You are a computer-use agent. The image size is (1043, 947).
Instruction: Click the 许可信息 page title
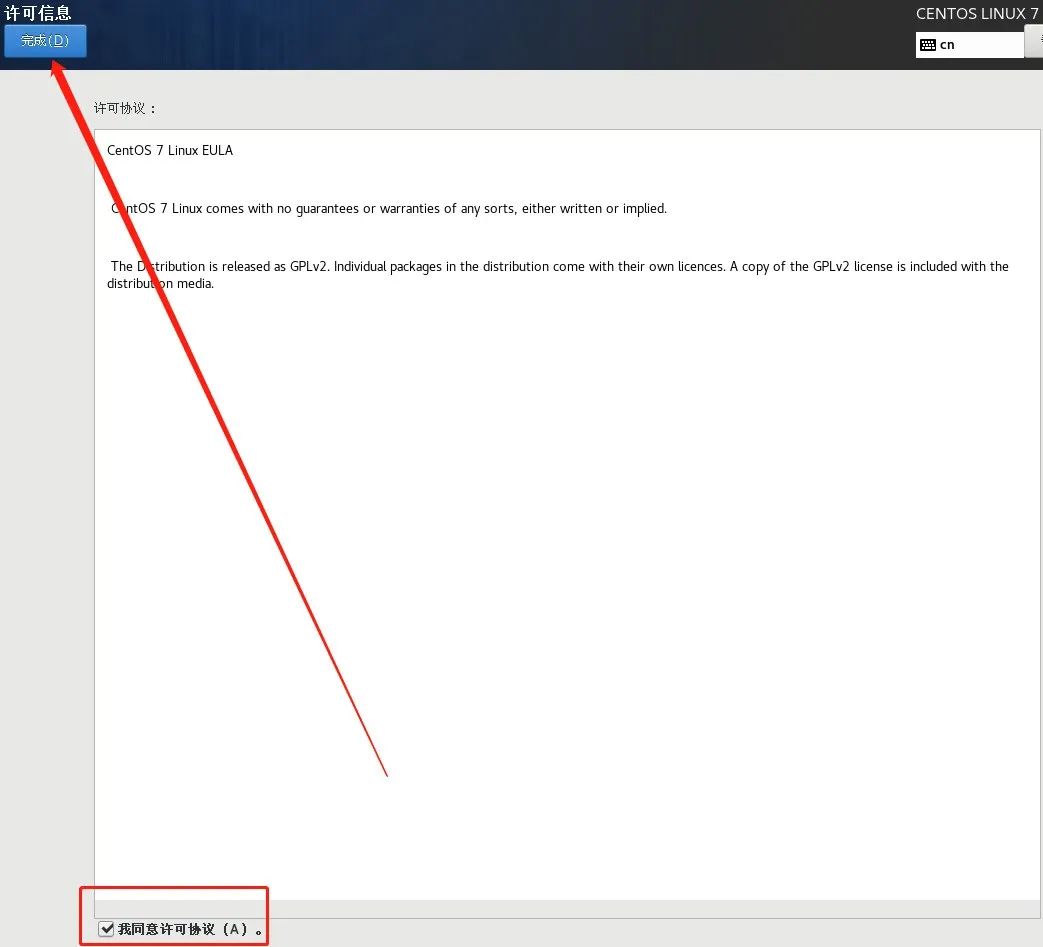click(x=37, y=13)
